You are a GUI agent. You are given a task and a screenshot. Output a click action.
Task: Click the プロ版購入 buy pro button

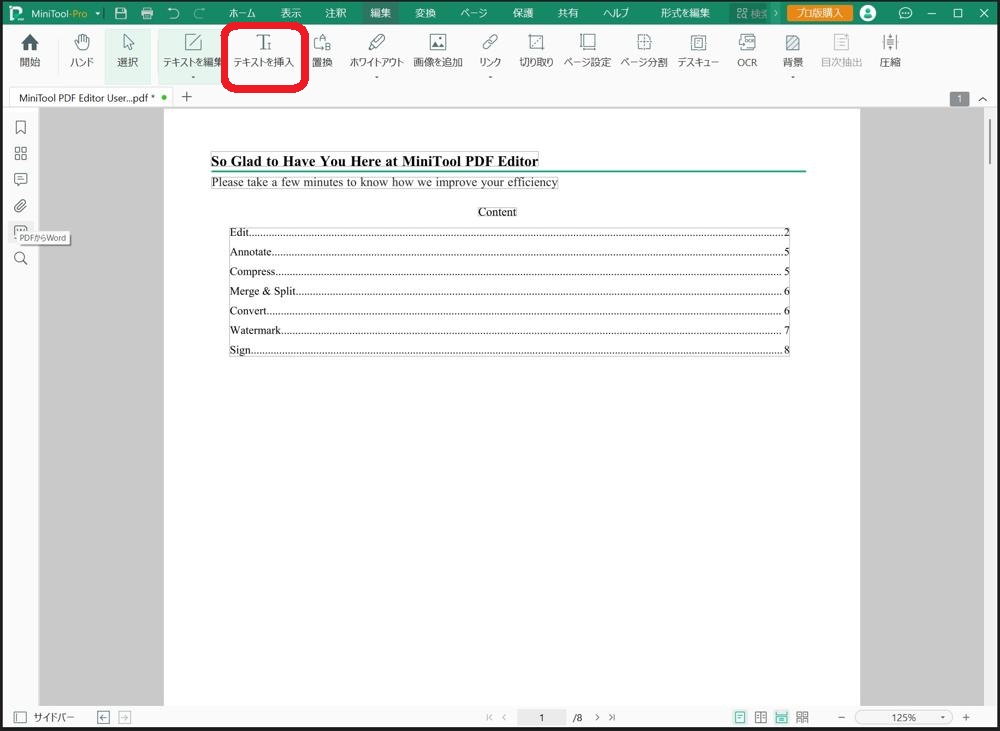(820, 13)
